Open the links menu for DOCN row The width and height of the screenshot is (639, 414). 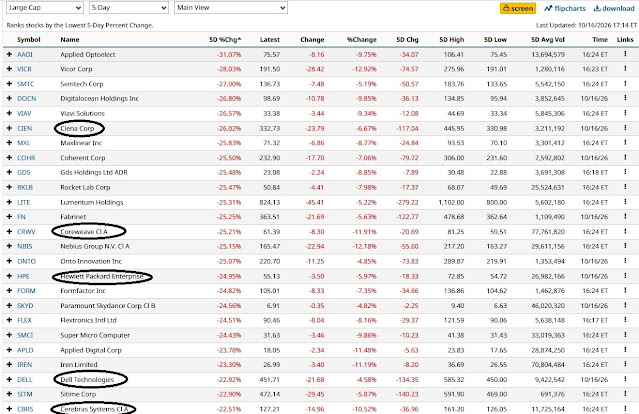625,98
